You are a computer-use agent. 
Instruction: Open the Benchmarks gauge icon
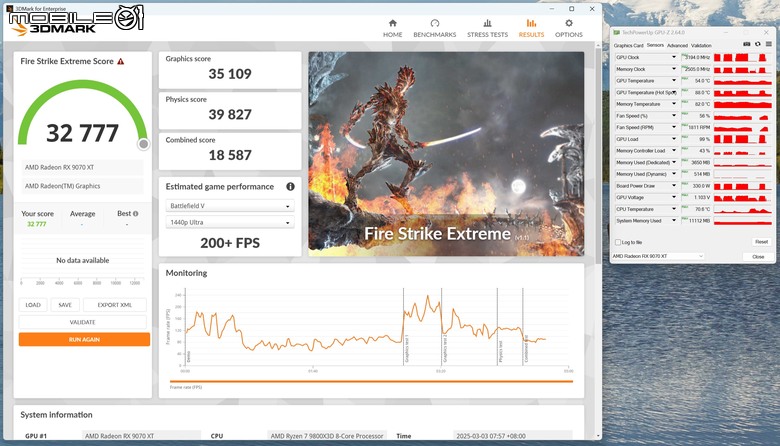click(x=435, y=23)
